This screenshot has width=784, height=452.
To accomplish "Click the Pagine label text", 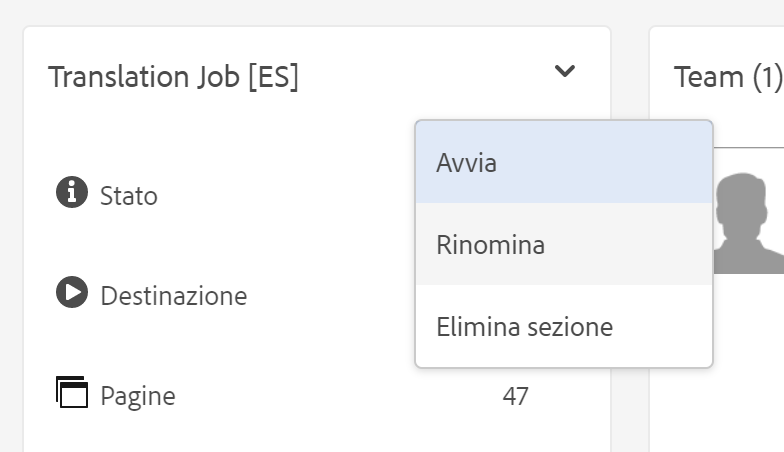I will click(138, 397).
